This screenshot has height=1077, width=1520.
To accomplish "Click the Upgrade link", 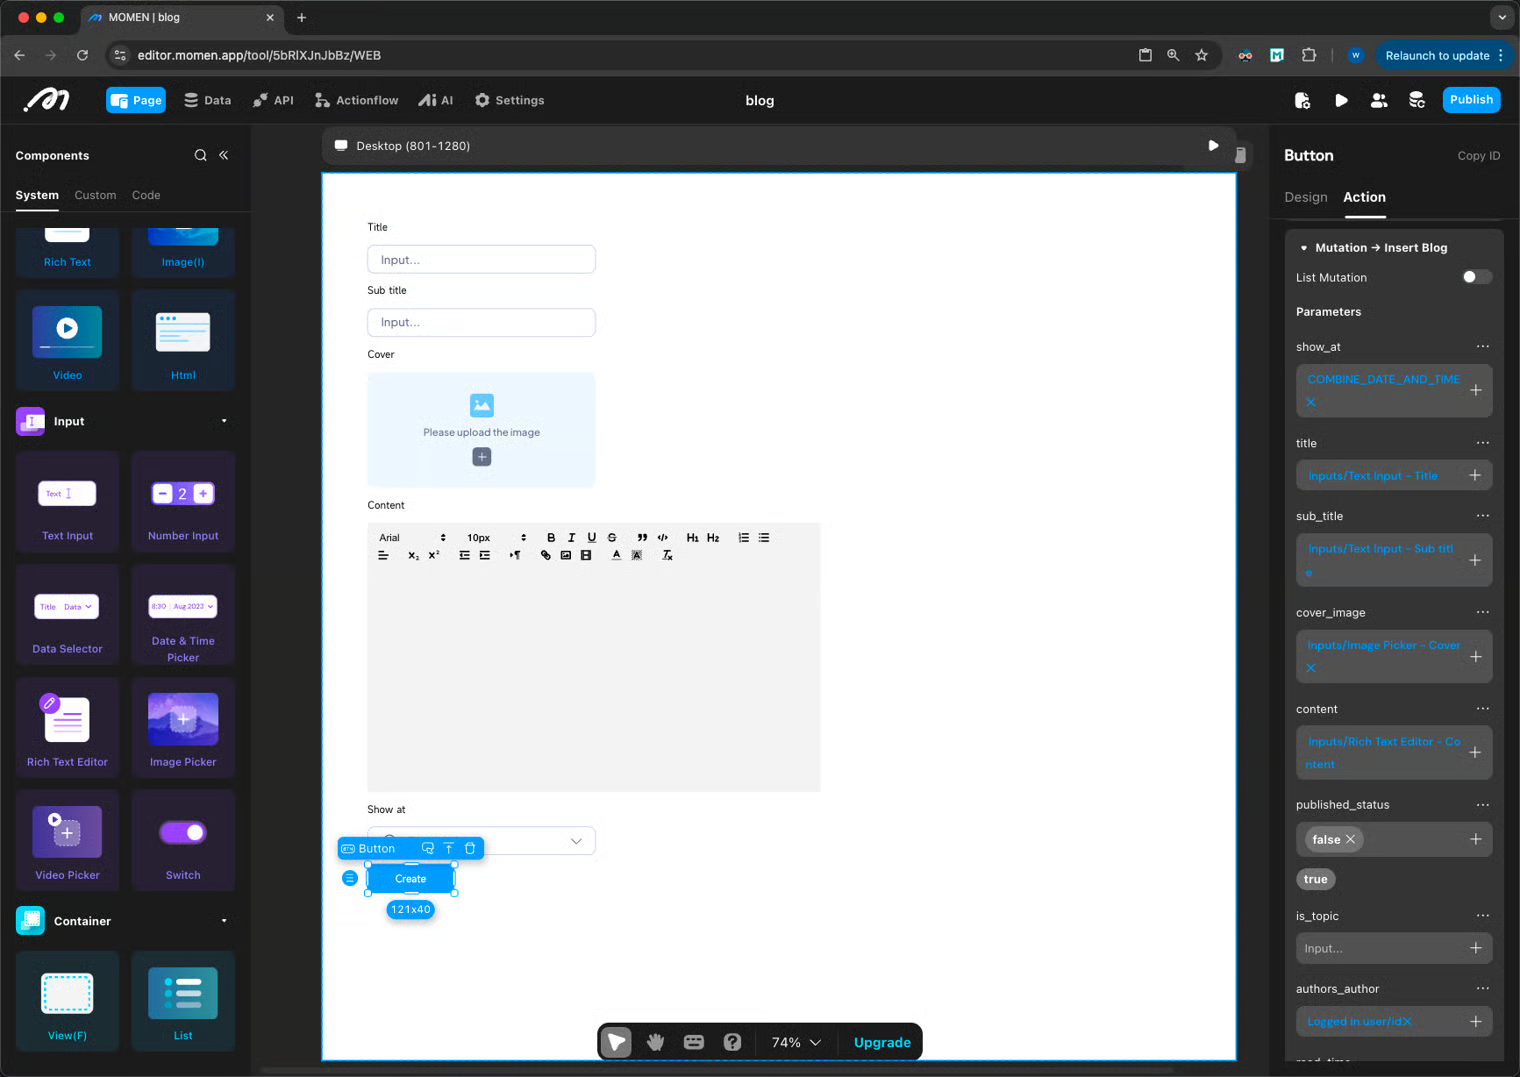I will point(882,1042).
